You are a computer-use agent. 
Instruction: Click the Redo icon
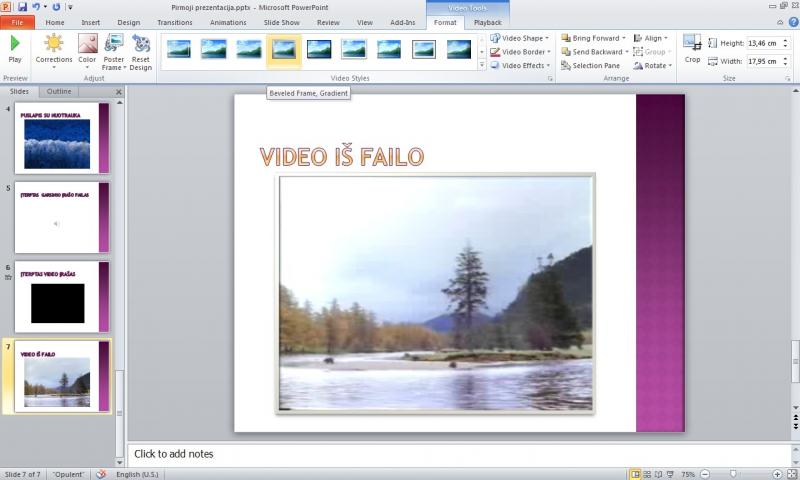click(x=56, y=7)
